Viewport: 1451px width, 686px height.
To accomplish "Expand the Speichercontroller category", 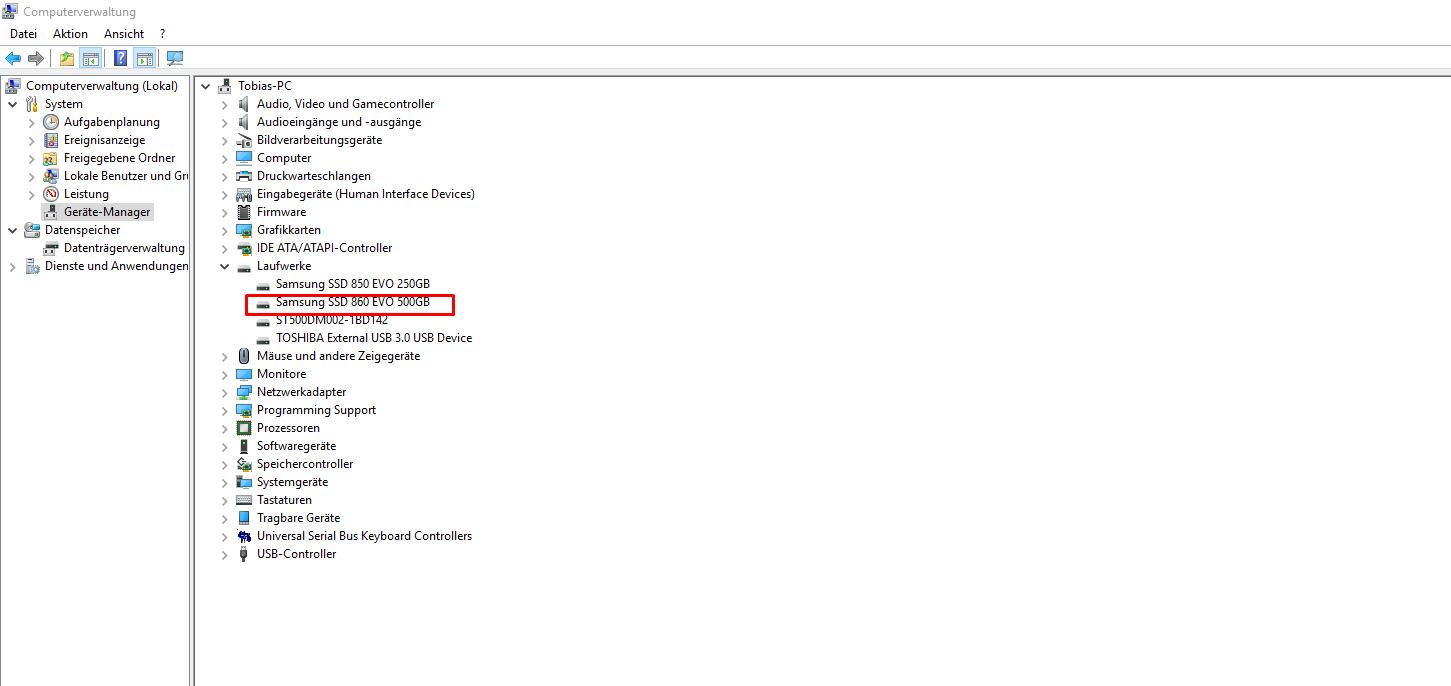I will 225,464.
